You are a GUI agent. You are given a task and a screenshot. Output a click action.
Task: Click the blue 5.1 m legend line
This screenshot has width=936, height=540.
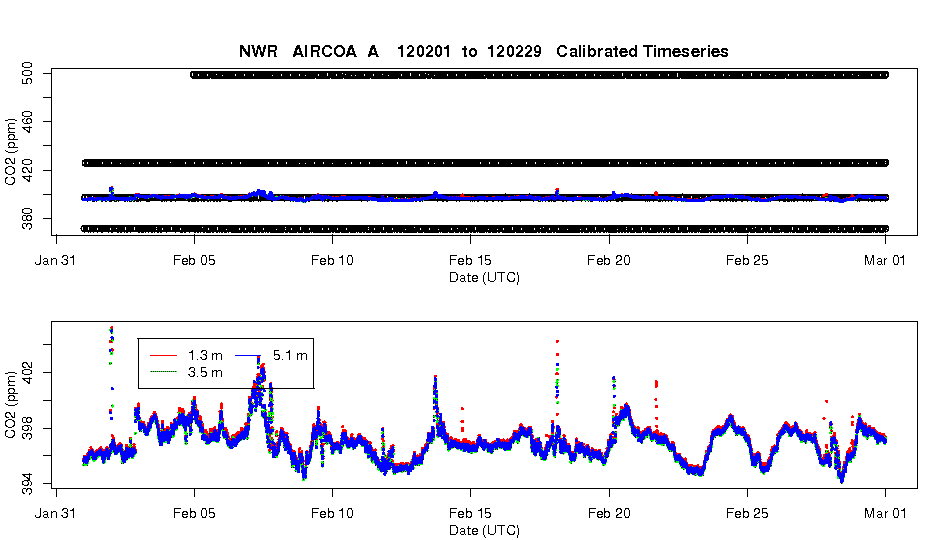point(248,356)
